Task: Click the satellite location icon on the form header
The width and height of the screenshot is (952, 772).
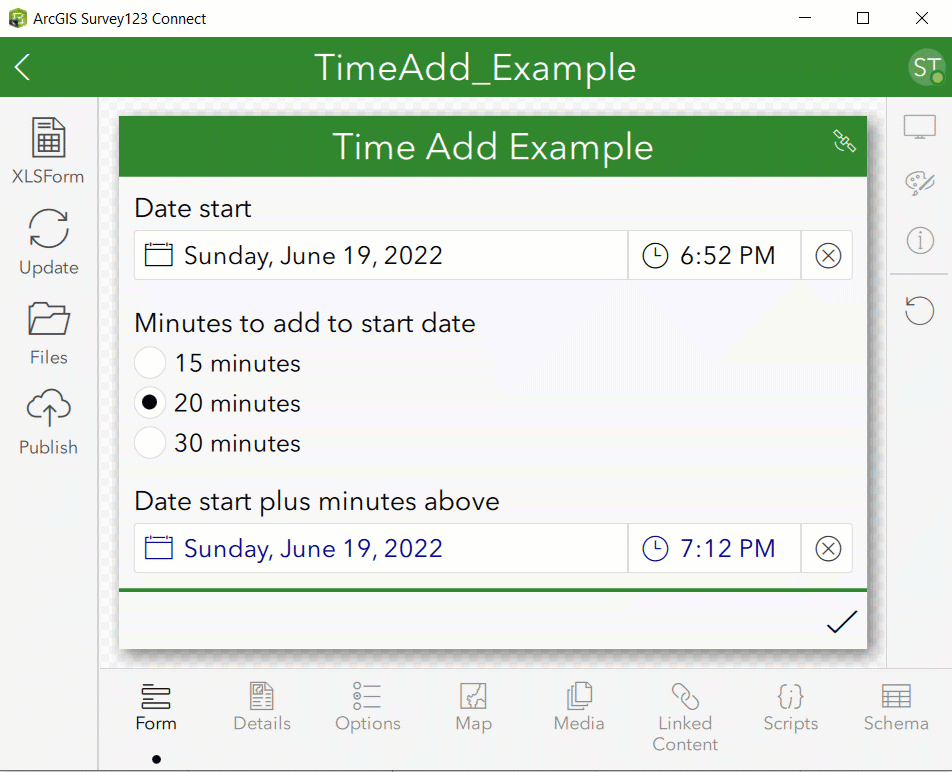Action: [x=843, y=143]
